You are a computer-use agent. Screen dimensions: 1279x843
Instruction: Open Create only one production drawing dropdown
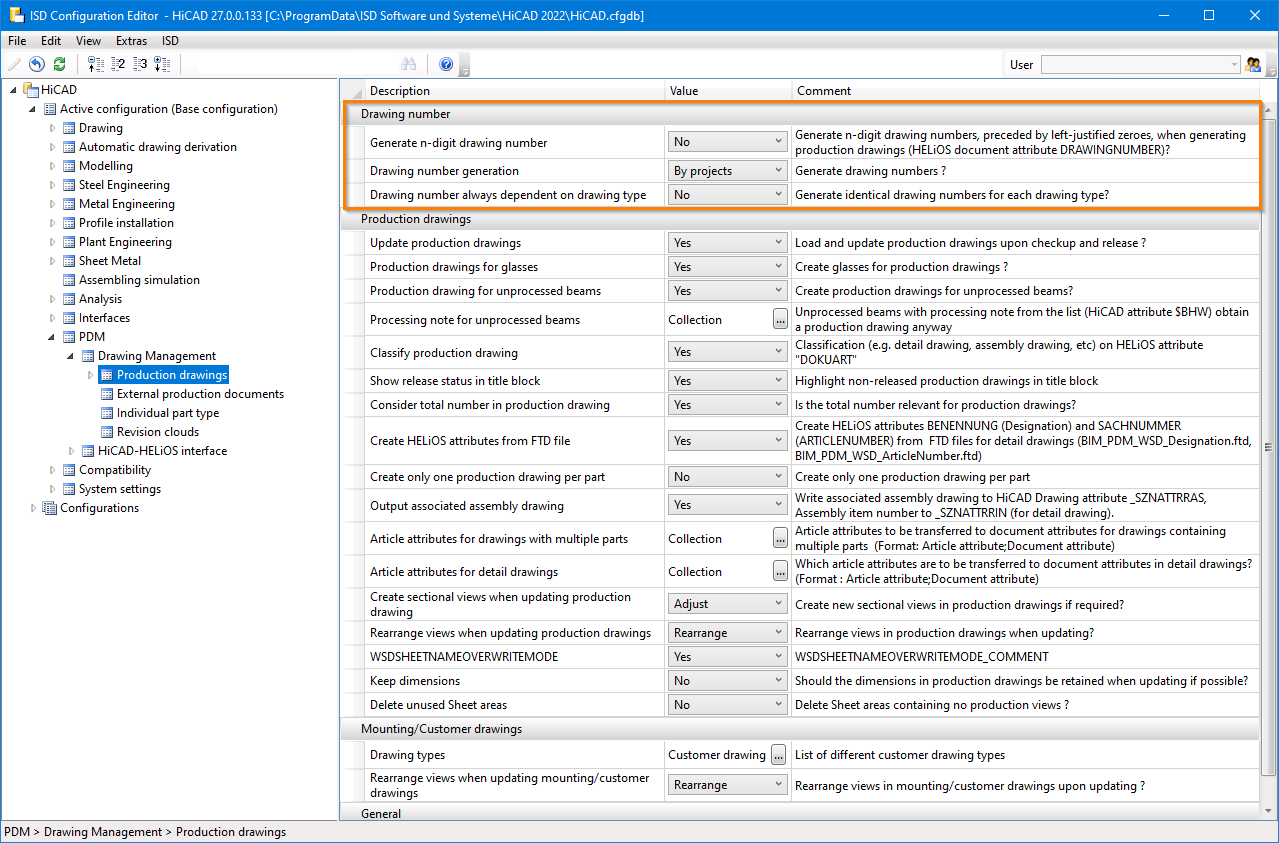(x=728, y=477)
